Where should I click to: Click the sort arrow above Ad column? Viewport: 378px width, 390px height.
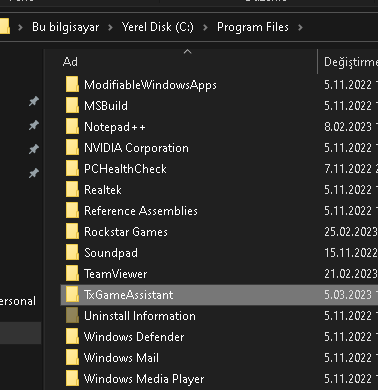pyautogui.click(x=188, y=52)
